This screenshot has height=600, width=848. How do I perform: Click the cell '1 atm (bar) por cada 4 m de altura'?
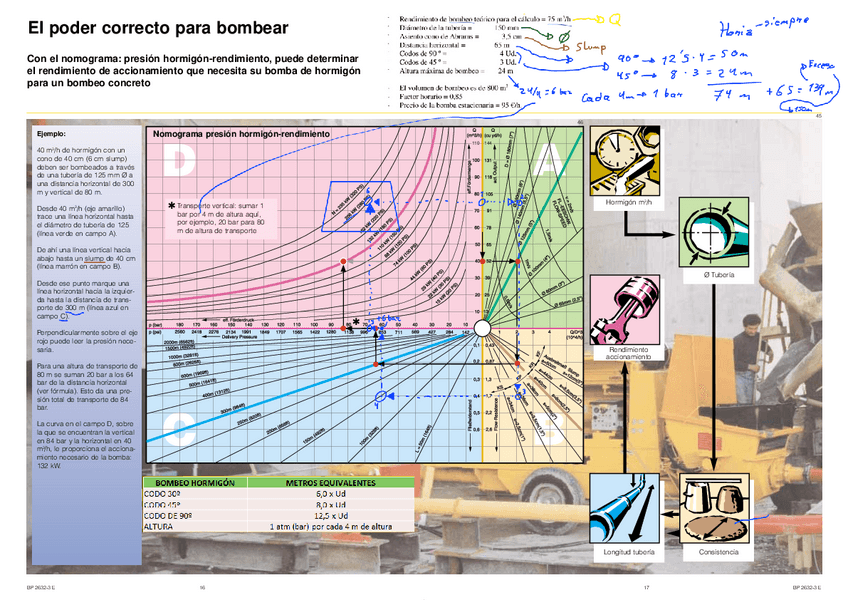tap(330, 526)
